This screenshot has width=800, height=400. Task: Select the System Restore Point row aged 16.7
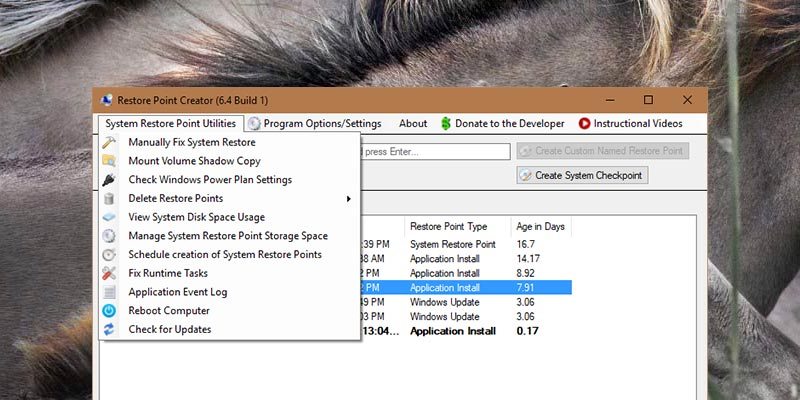coord(465,244)
